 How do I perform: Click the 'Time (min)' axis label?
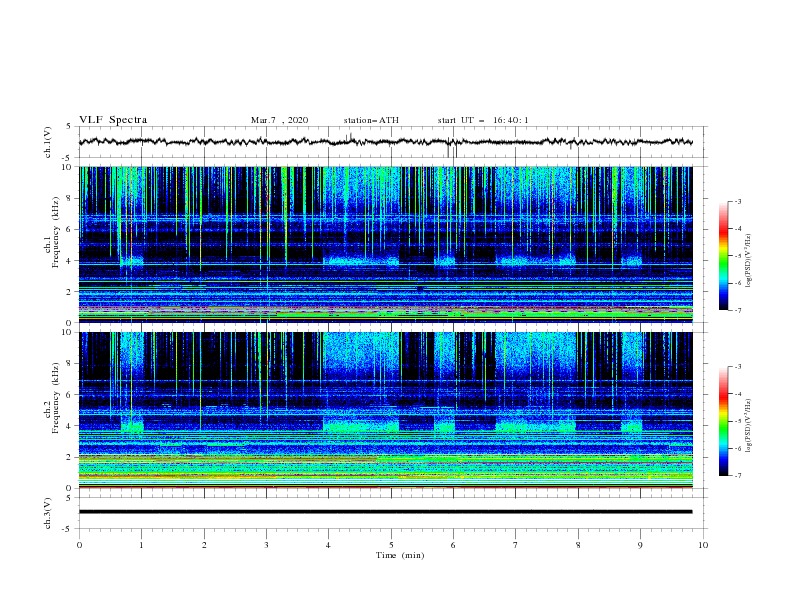click(400, 555)
